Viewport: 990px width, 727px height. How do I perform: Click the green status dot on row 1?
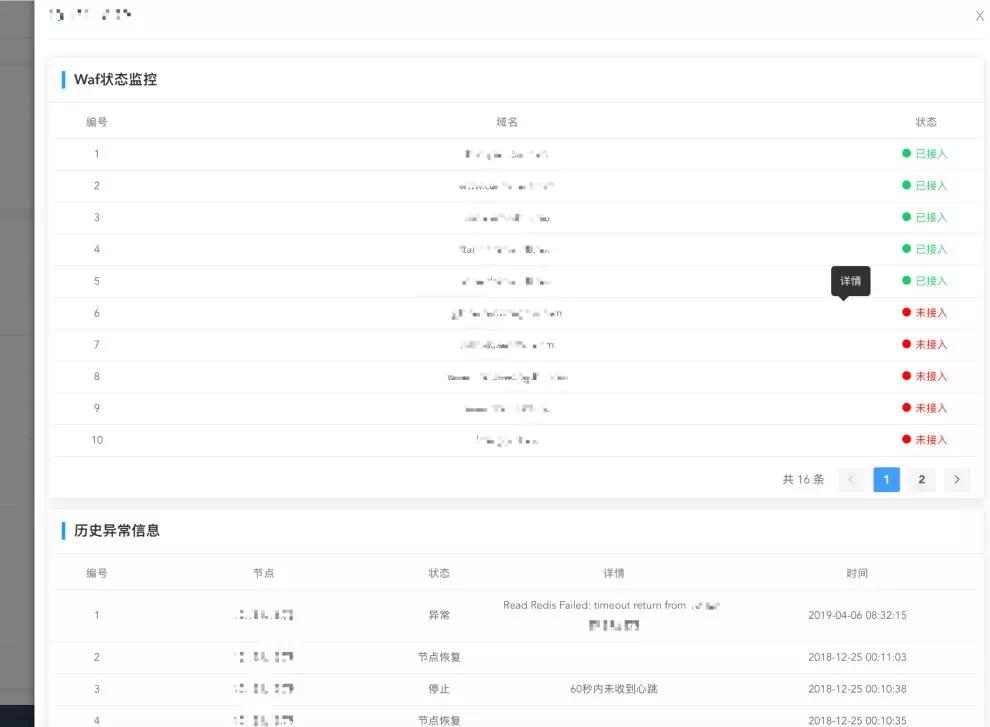(x=906, y=153)
